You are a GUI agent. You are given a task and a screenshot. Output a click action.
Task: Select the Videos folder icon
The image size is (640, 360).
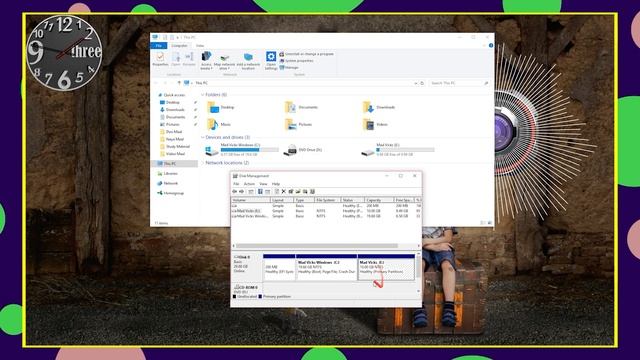click(x=368, y=124)
